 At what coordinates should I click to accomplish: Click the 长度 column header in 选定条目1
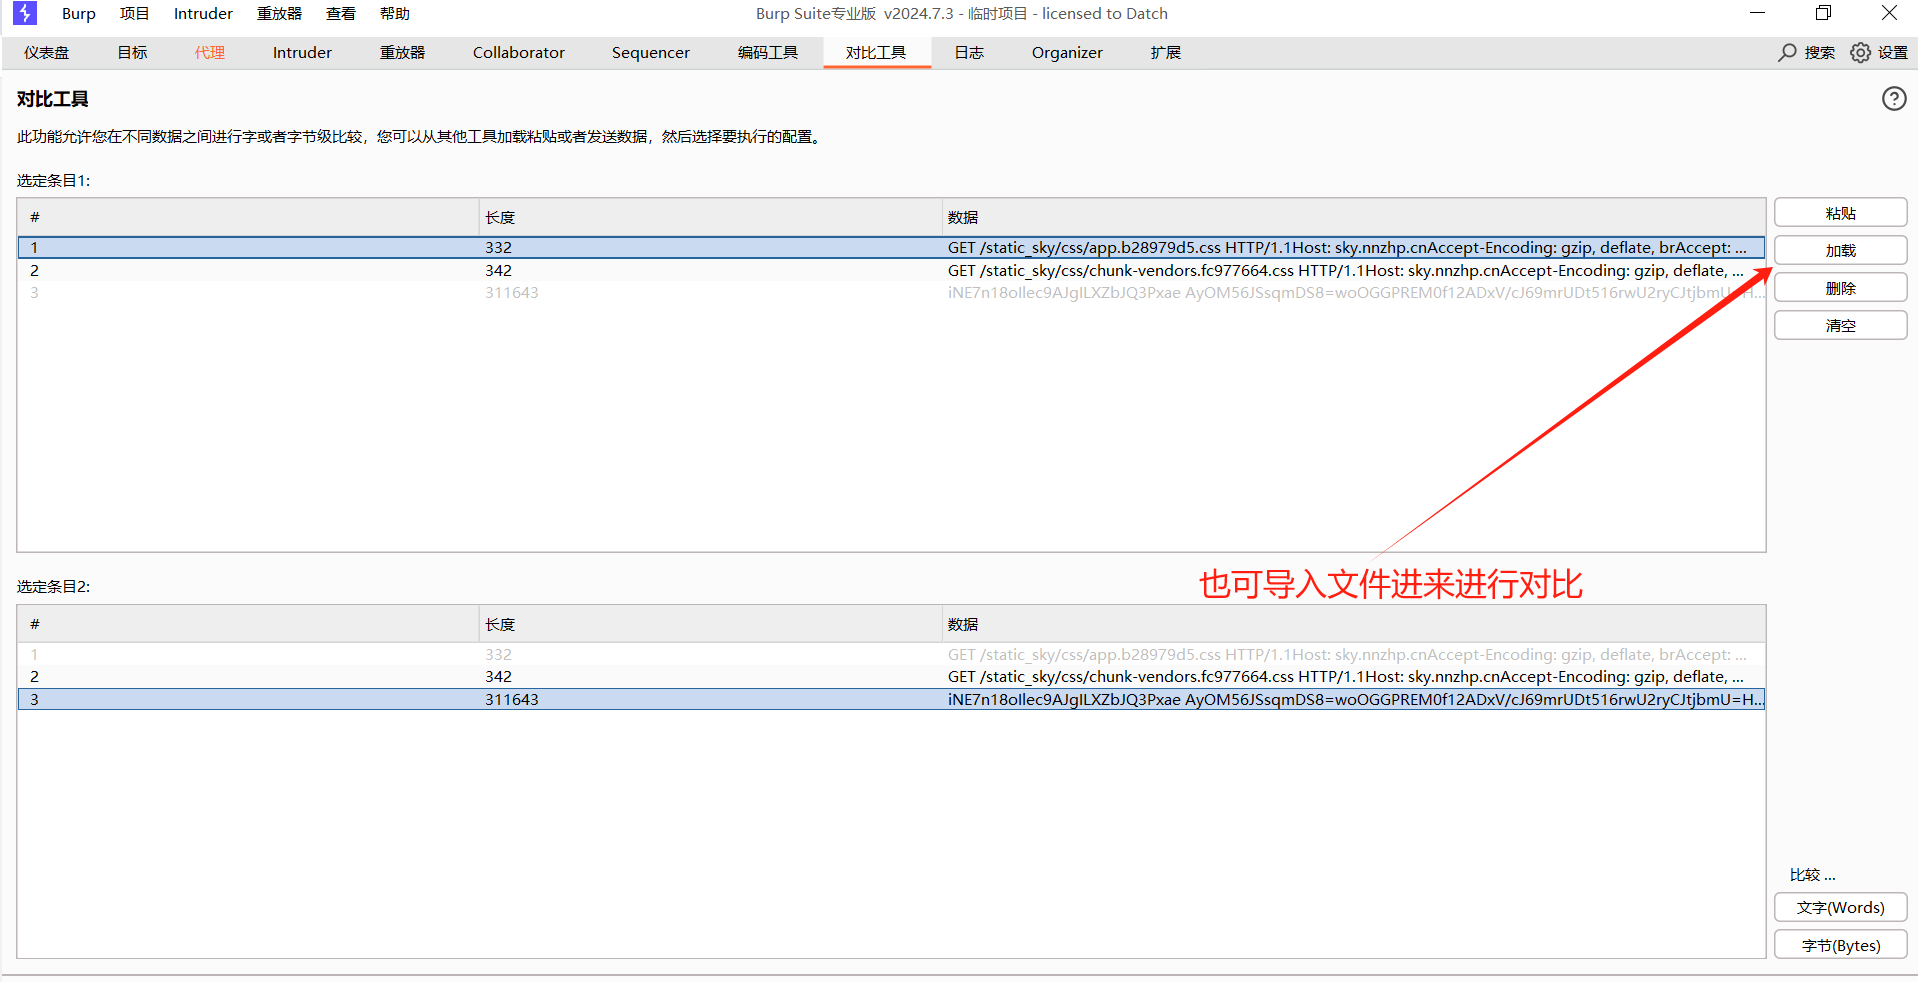[710, 218]
